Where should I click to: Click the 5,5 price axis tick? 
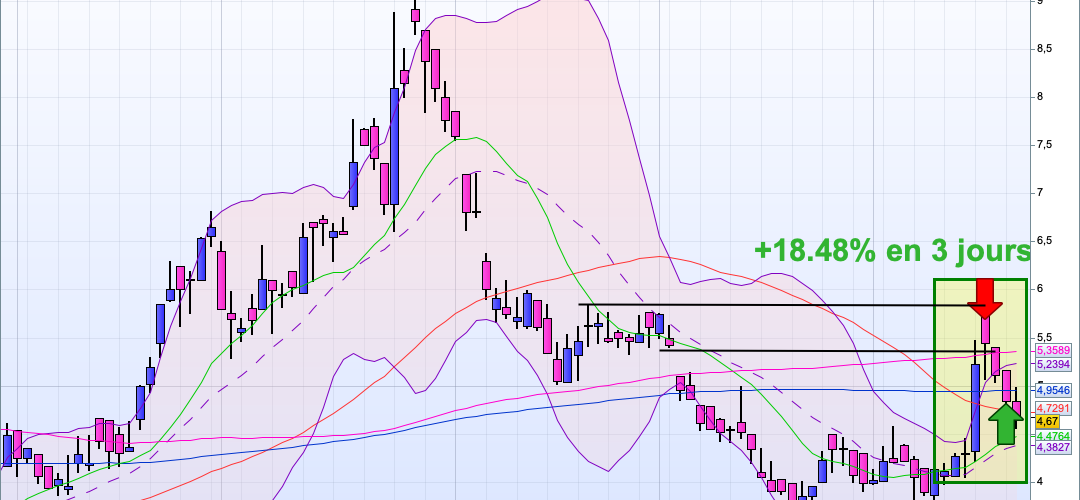pyautogui.click(x=1044, y=337)
